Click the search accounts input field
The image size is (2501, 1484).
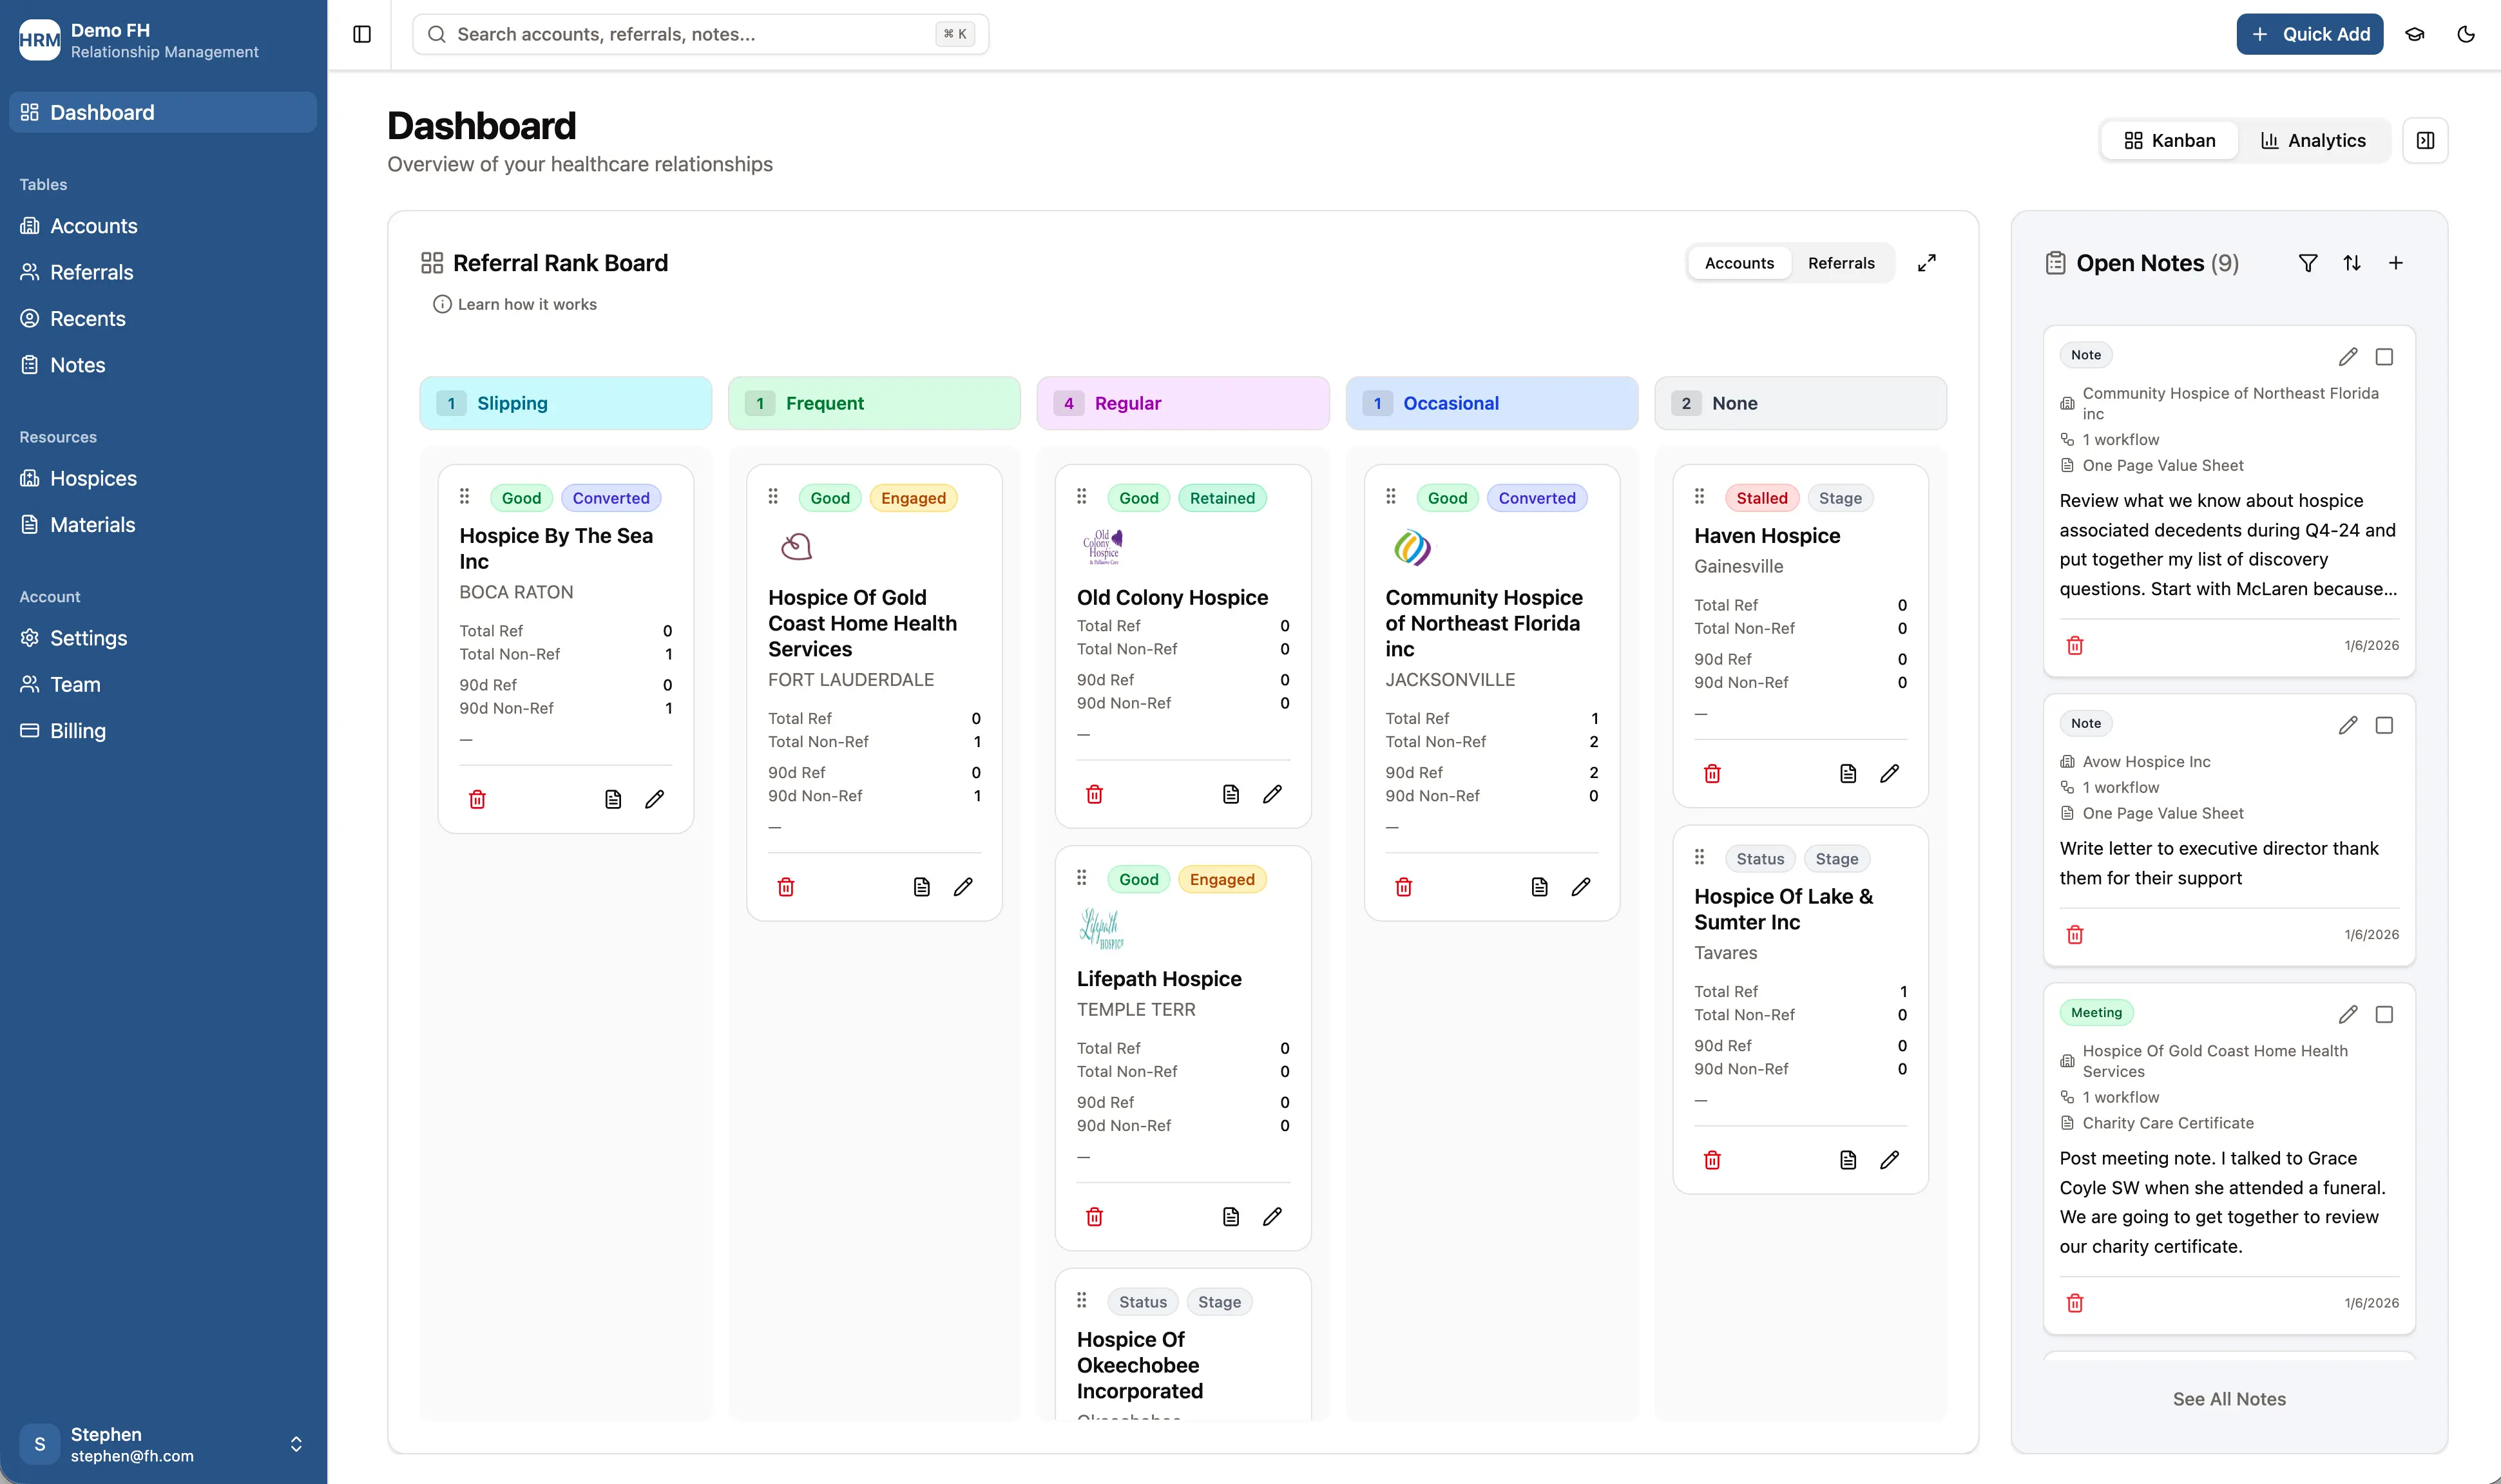[x=700, y=33]
